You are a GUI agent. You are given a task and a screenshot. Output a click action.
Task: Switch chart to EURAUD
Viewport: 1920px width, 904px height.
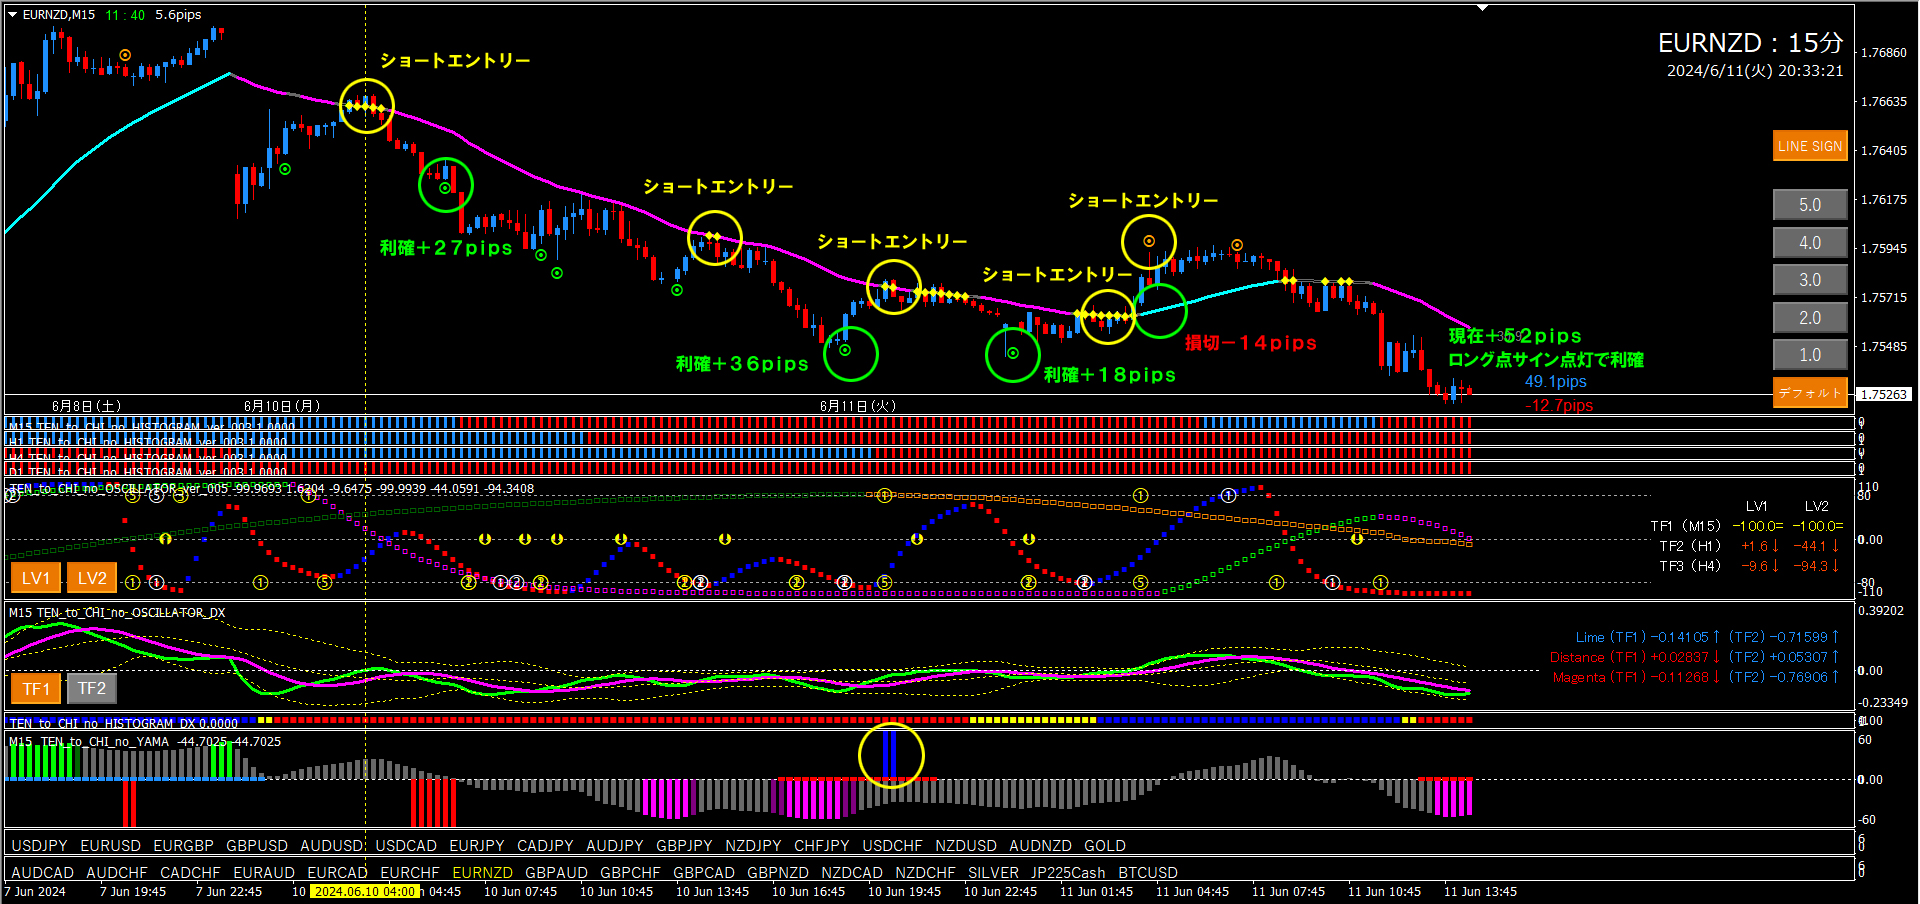click(264, 873)
